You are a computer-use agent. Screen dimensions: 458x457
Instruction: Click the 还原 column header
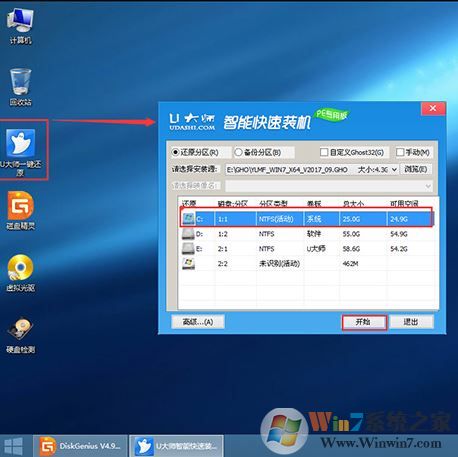click(x=189, y=203)
